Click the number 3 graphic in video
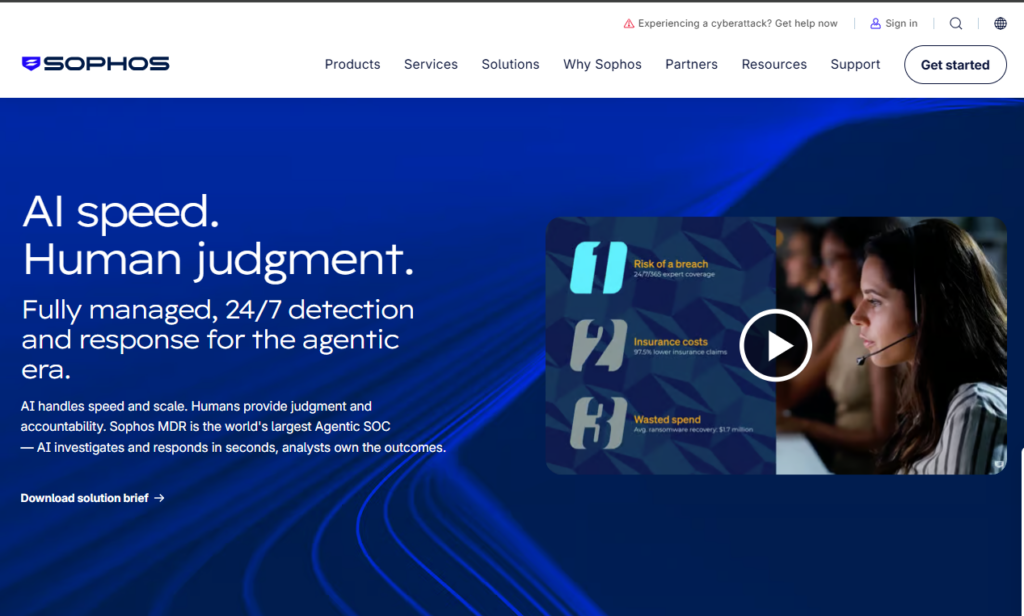This screenshot has height=616, width=1024. click(598, 423)
